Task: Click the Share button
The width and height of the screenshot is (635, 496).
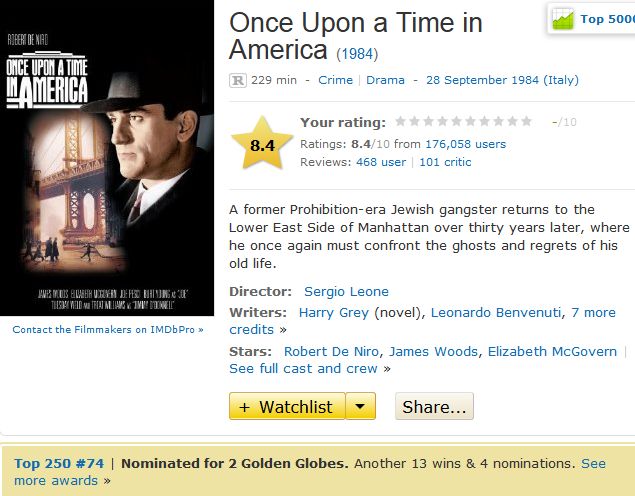Action: tap(434, 406)
